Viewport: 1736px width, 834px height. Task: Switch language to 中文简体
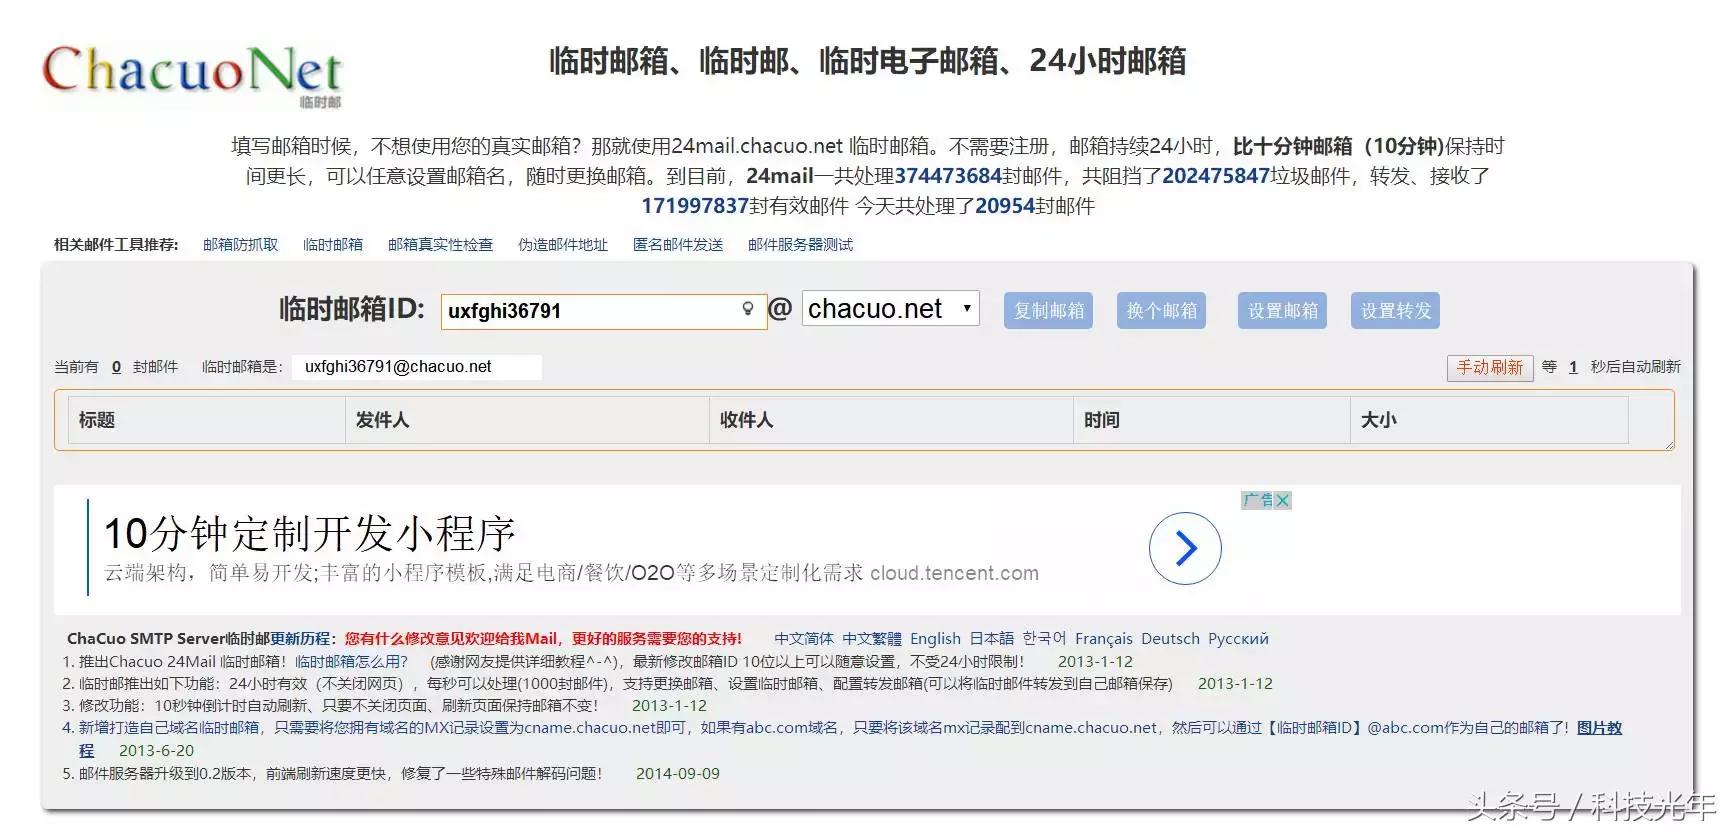point(804,639)
